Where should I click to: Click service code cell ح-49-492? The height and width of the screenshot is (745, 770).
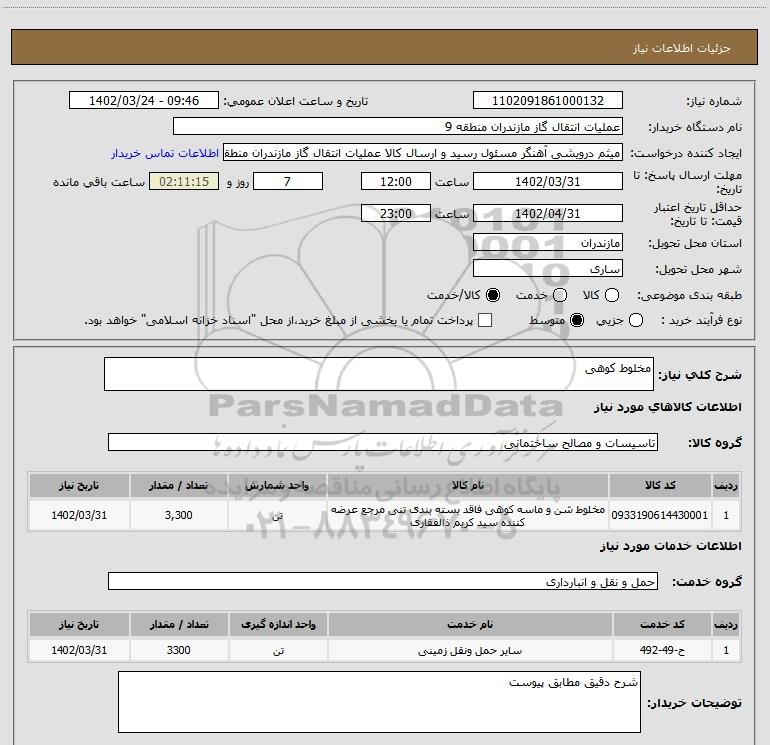(x=662, y=650)
